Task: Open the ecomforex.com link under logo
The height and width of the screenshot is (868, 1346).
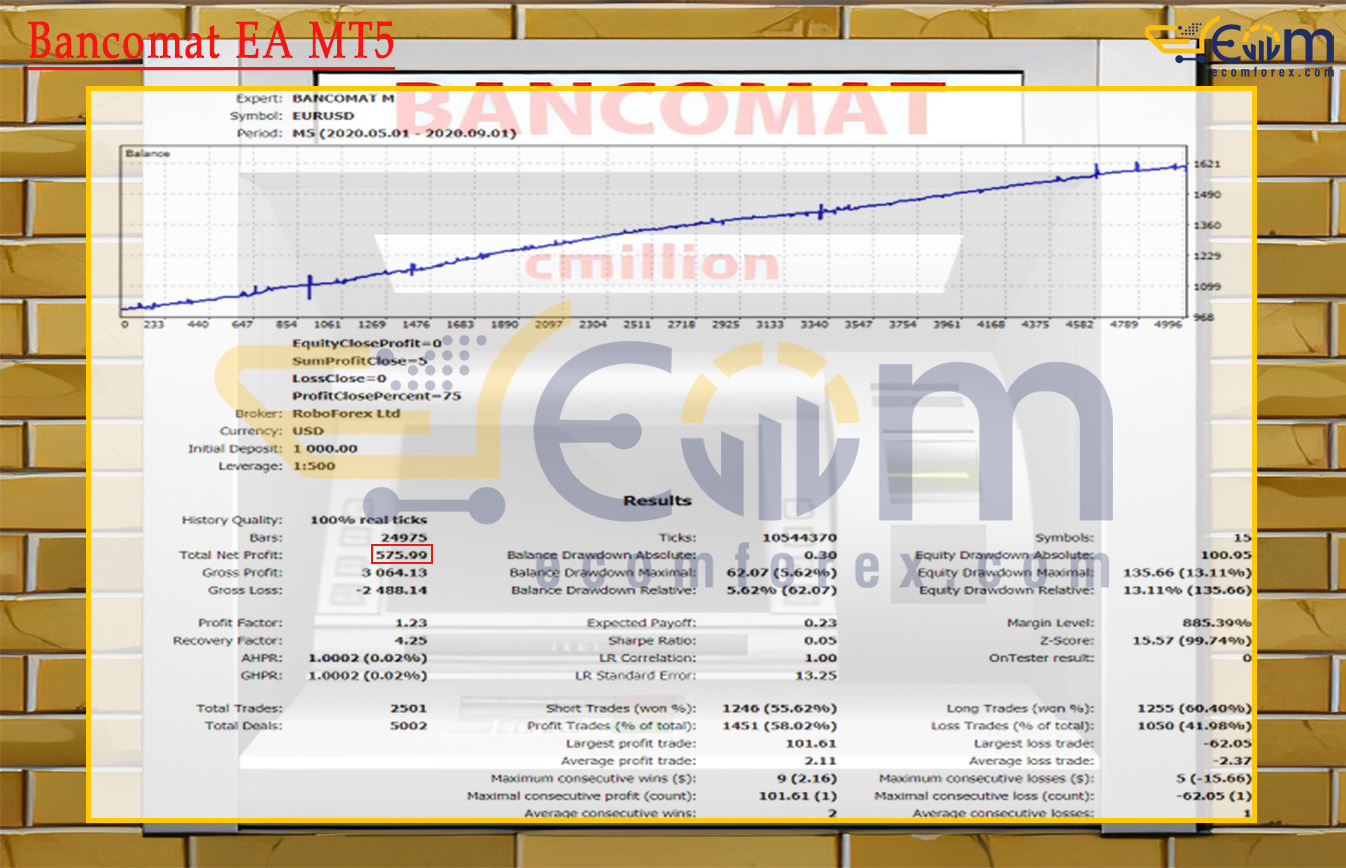Action: pos(1271,72)
